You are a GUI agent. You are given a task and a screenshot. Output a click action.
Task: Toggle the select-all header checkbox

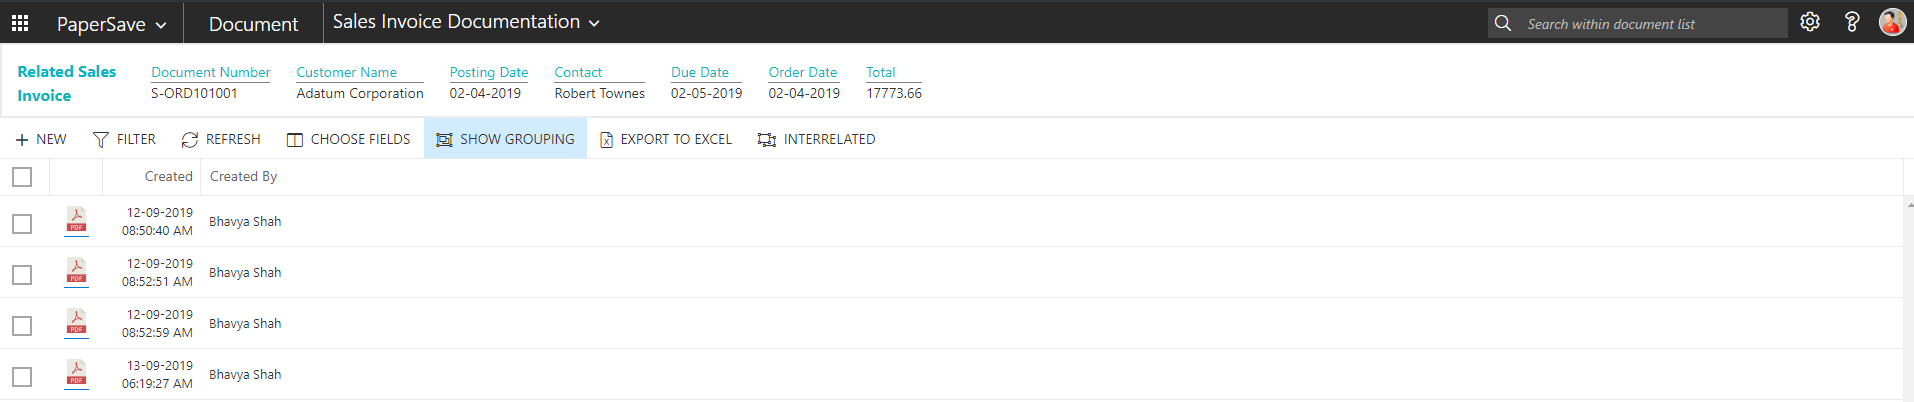pyautogui.click(x=22, y=177)
